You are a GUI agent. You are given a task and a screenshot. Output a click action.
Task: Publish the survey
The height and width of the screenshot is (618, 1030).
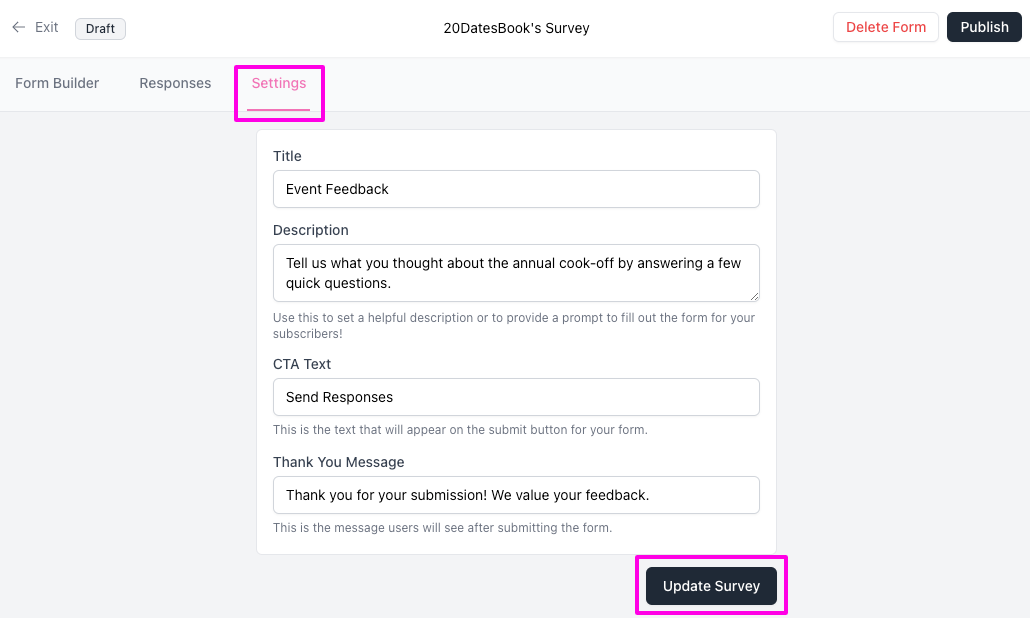(x=984, y=27)
